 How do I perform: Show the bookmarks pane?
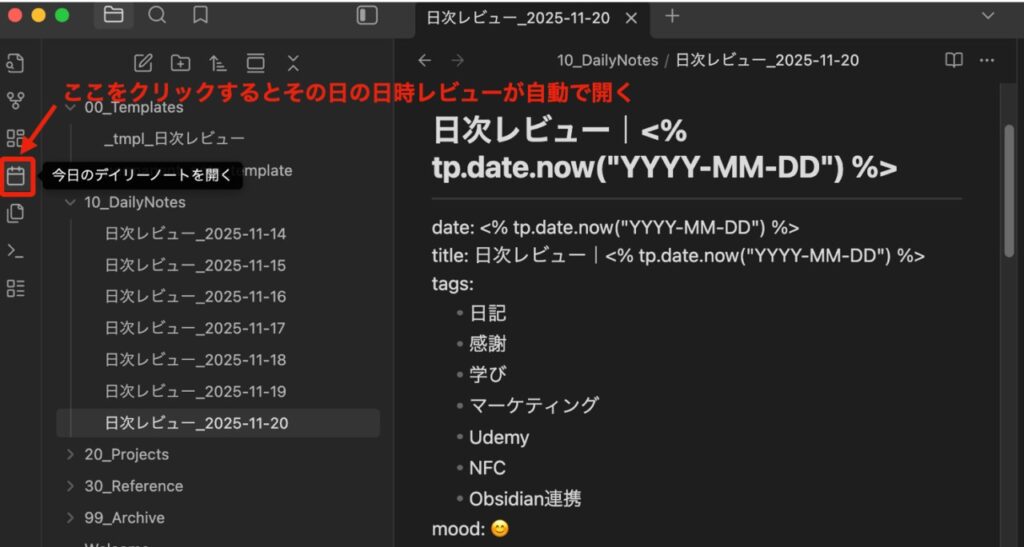pos(200,15)
